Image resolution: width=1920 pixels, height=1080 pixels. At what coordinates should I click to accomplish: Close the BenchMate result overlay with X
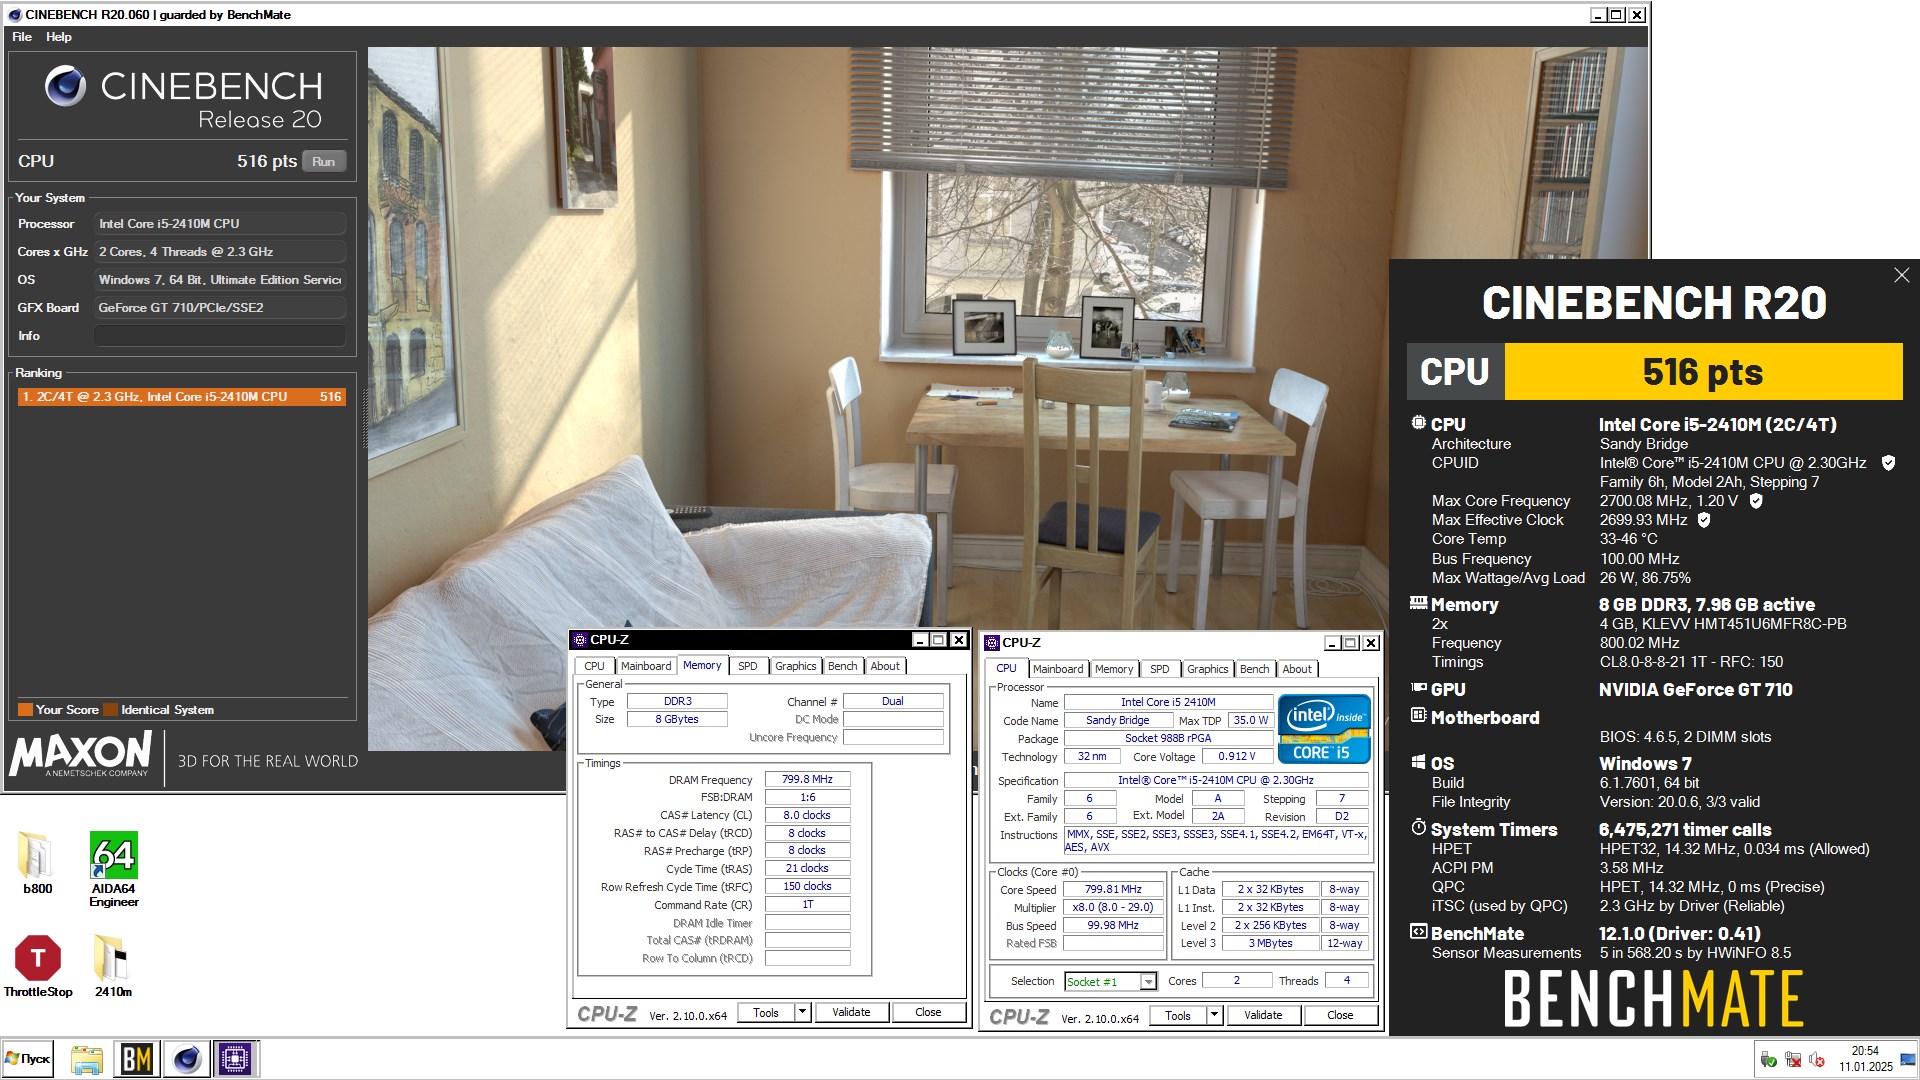tap(1901, 275)
